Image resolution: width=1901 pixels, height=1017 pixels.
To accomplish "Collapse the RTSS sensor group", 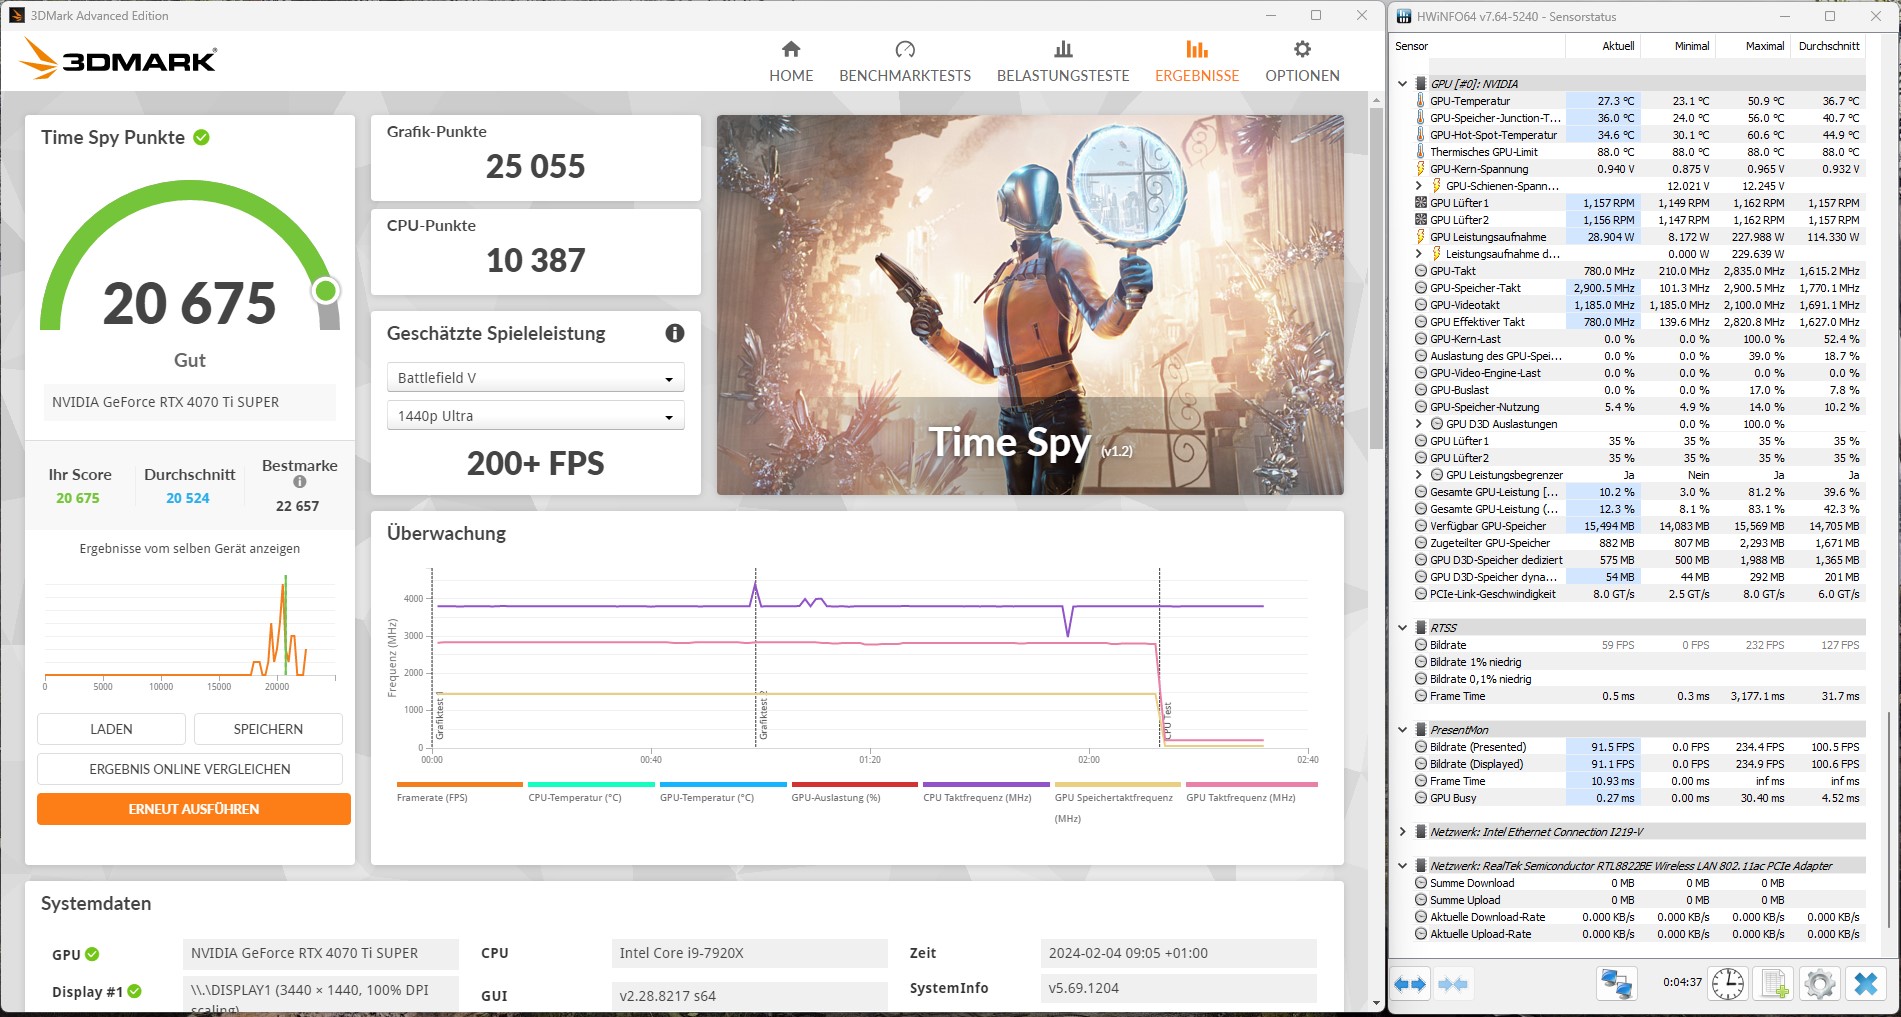I will tap(1402, 628).
